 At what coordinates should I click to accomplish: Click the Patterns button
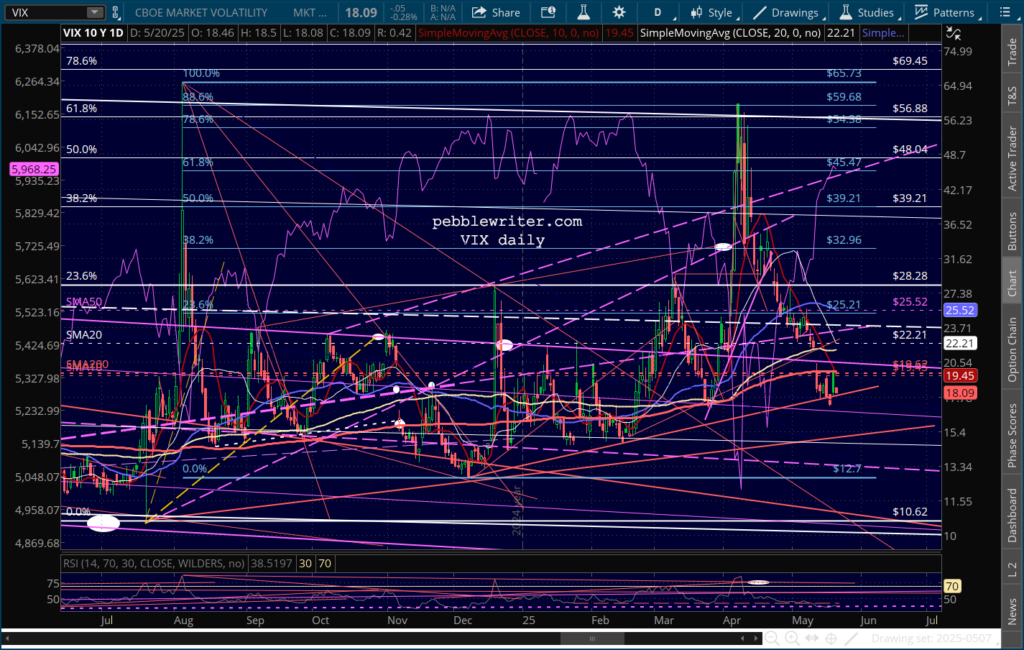pyautogui.click(x=944, y=13)
